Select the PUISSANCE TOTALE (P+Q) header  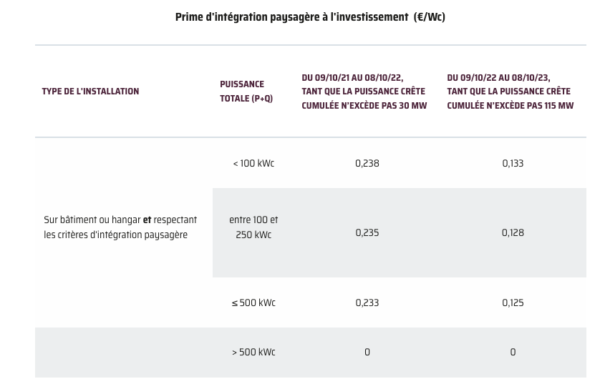click(246, 91)
